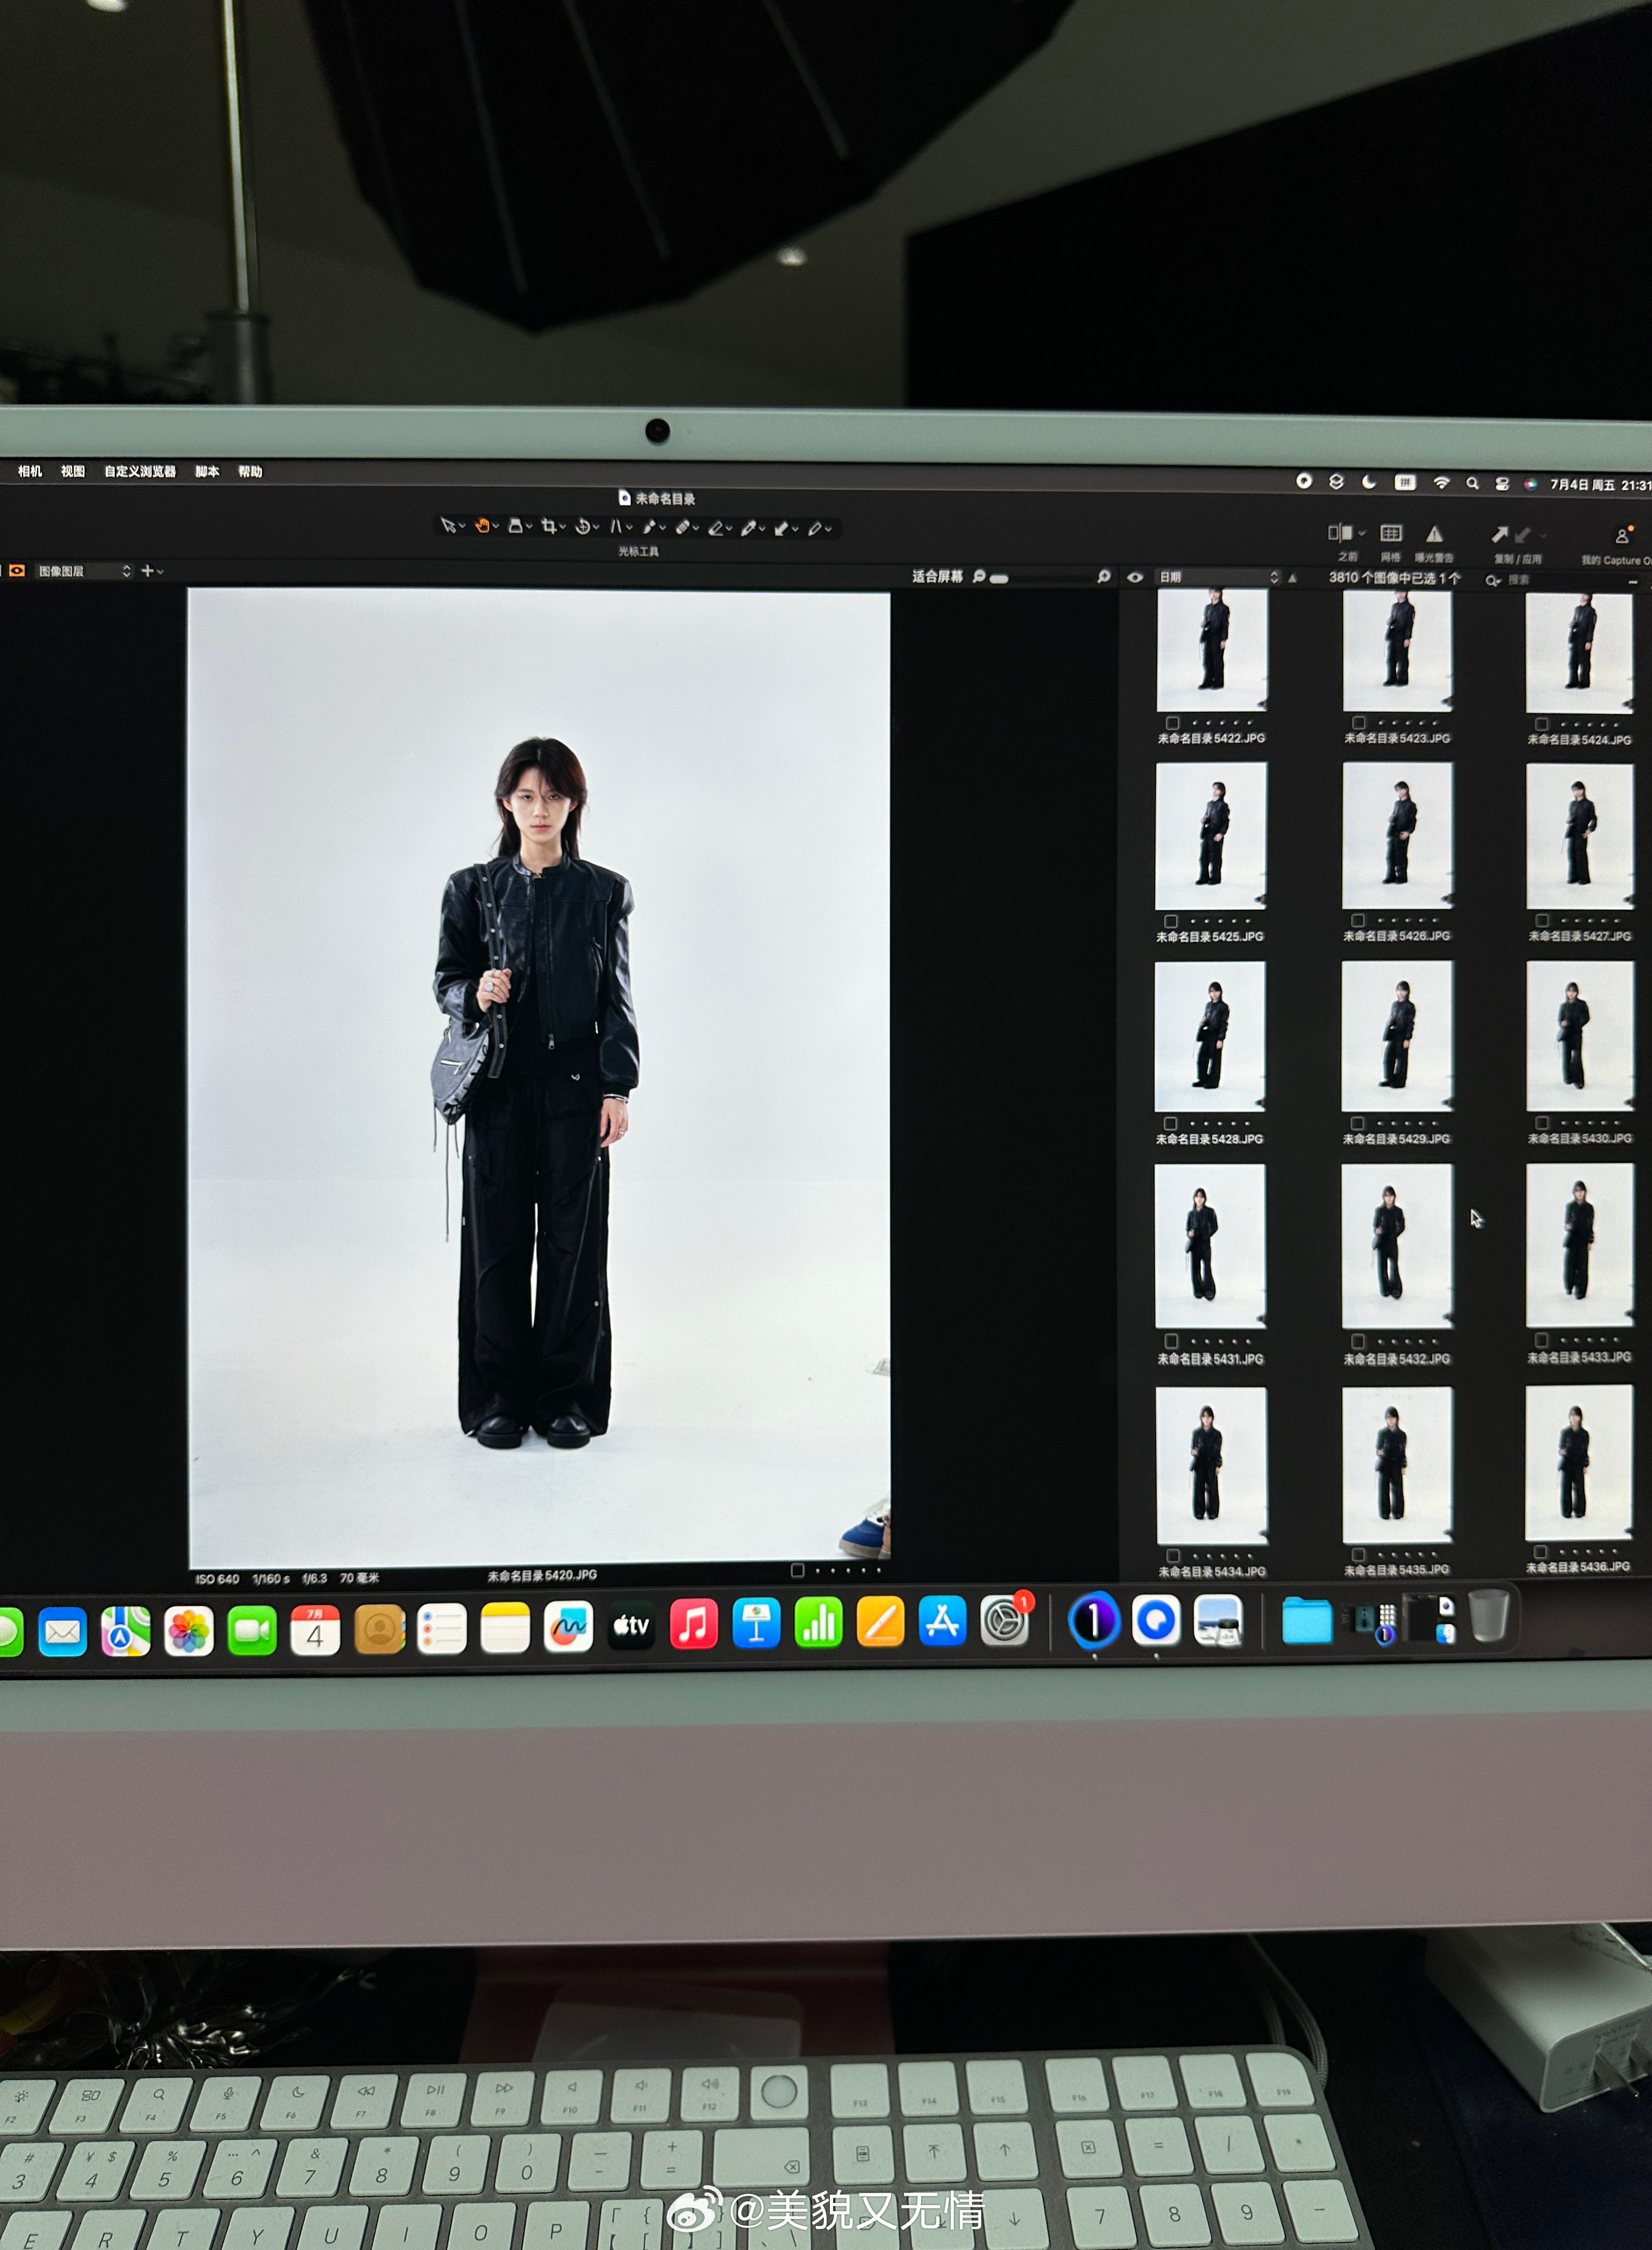The height and width of the screenshot is (2250, 1652).
Task: Click the plus icon to add a layer
Action: coord(147,570)
